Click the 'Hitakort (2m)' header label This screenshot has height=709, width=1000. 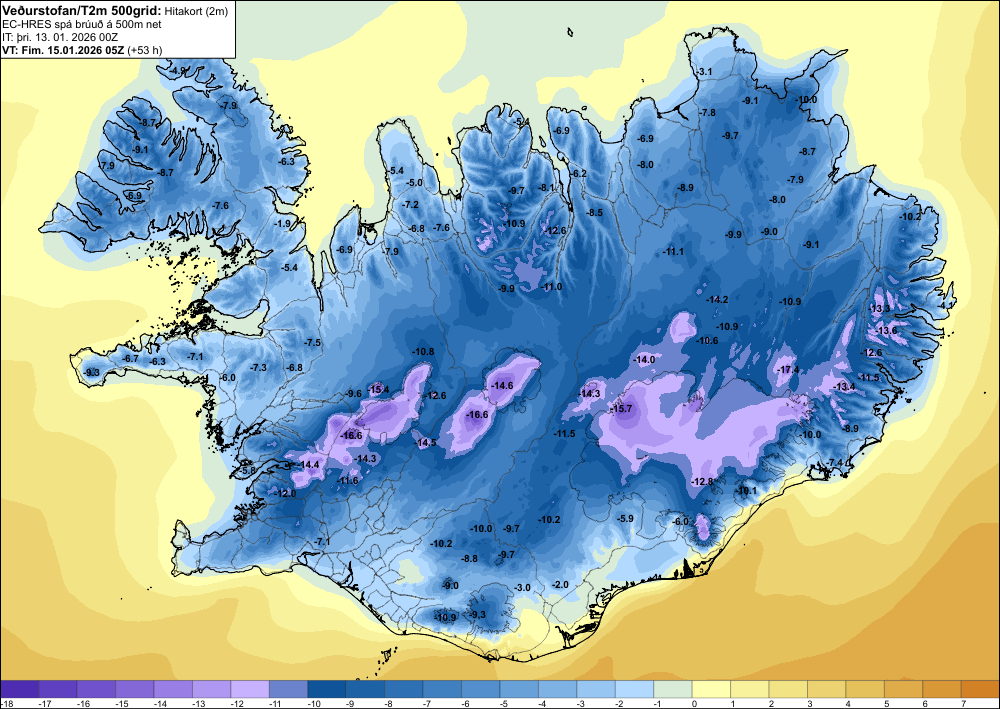coord(196,10)
